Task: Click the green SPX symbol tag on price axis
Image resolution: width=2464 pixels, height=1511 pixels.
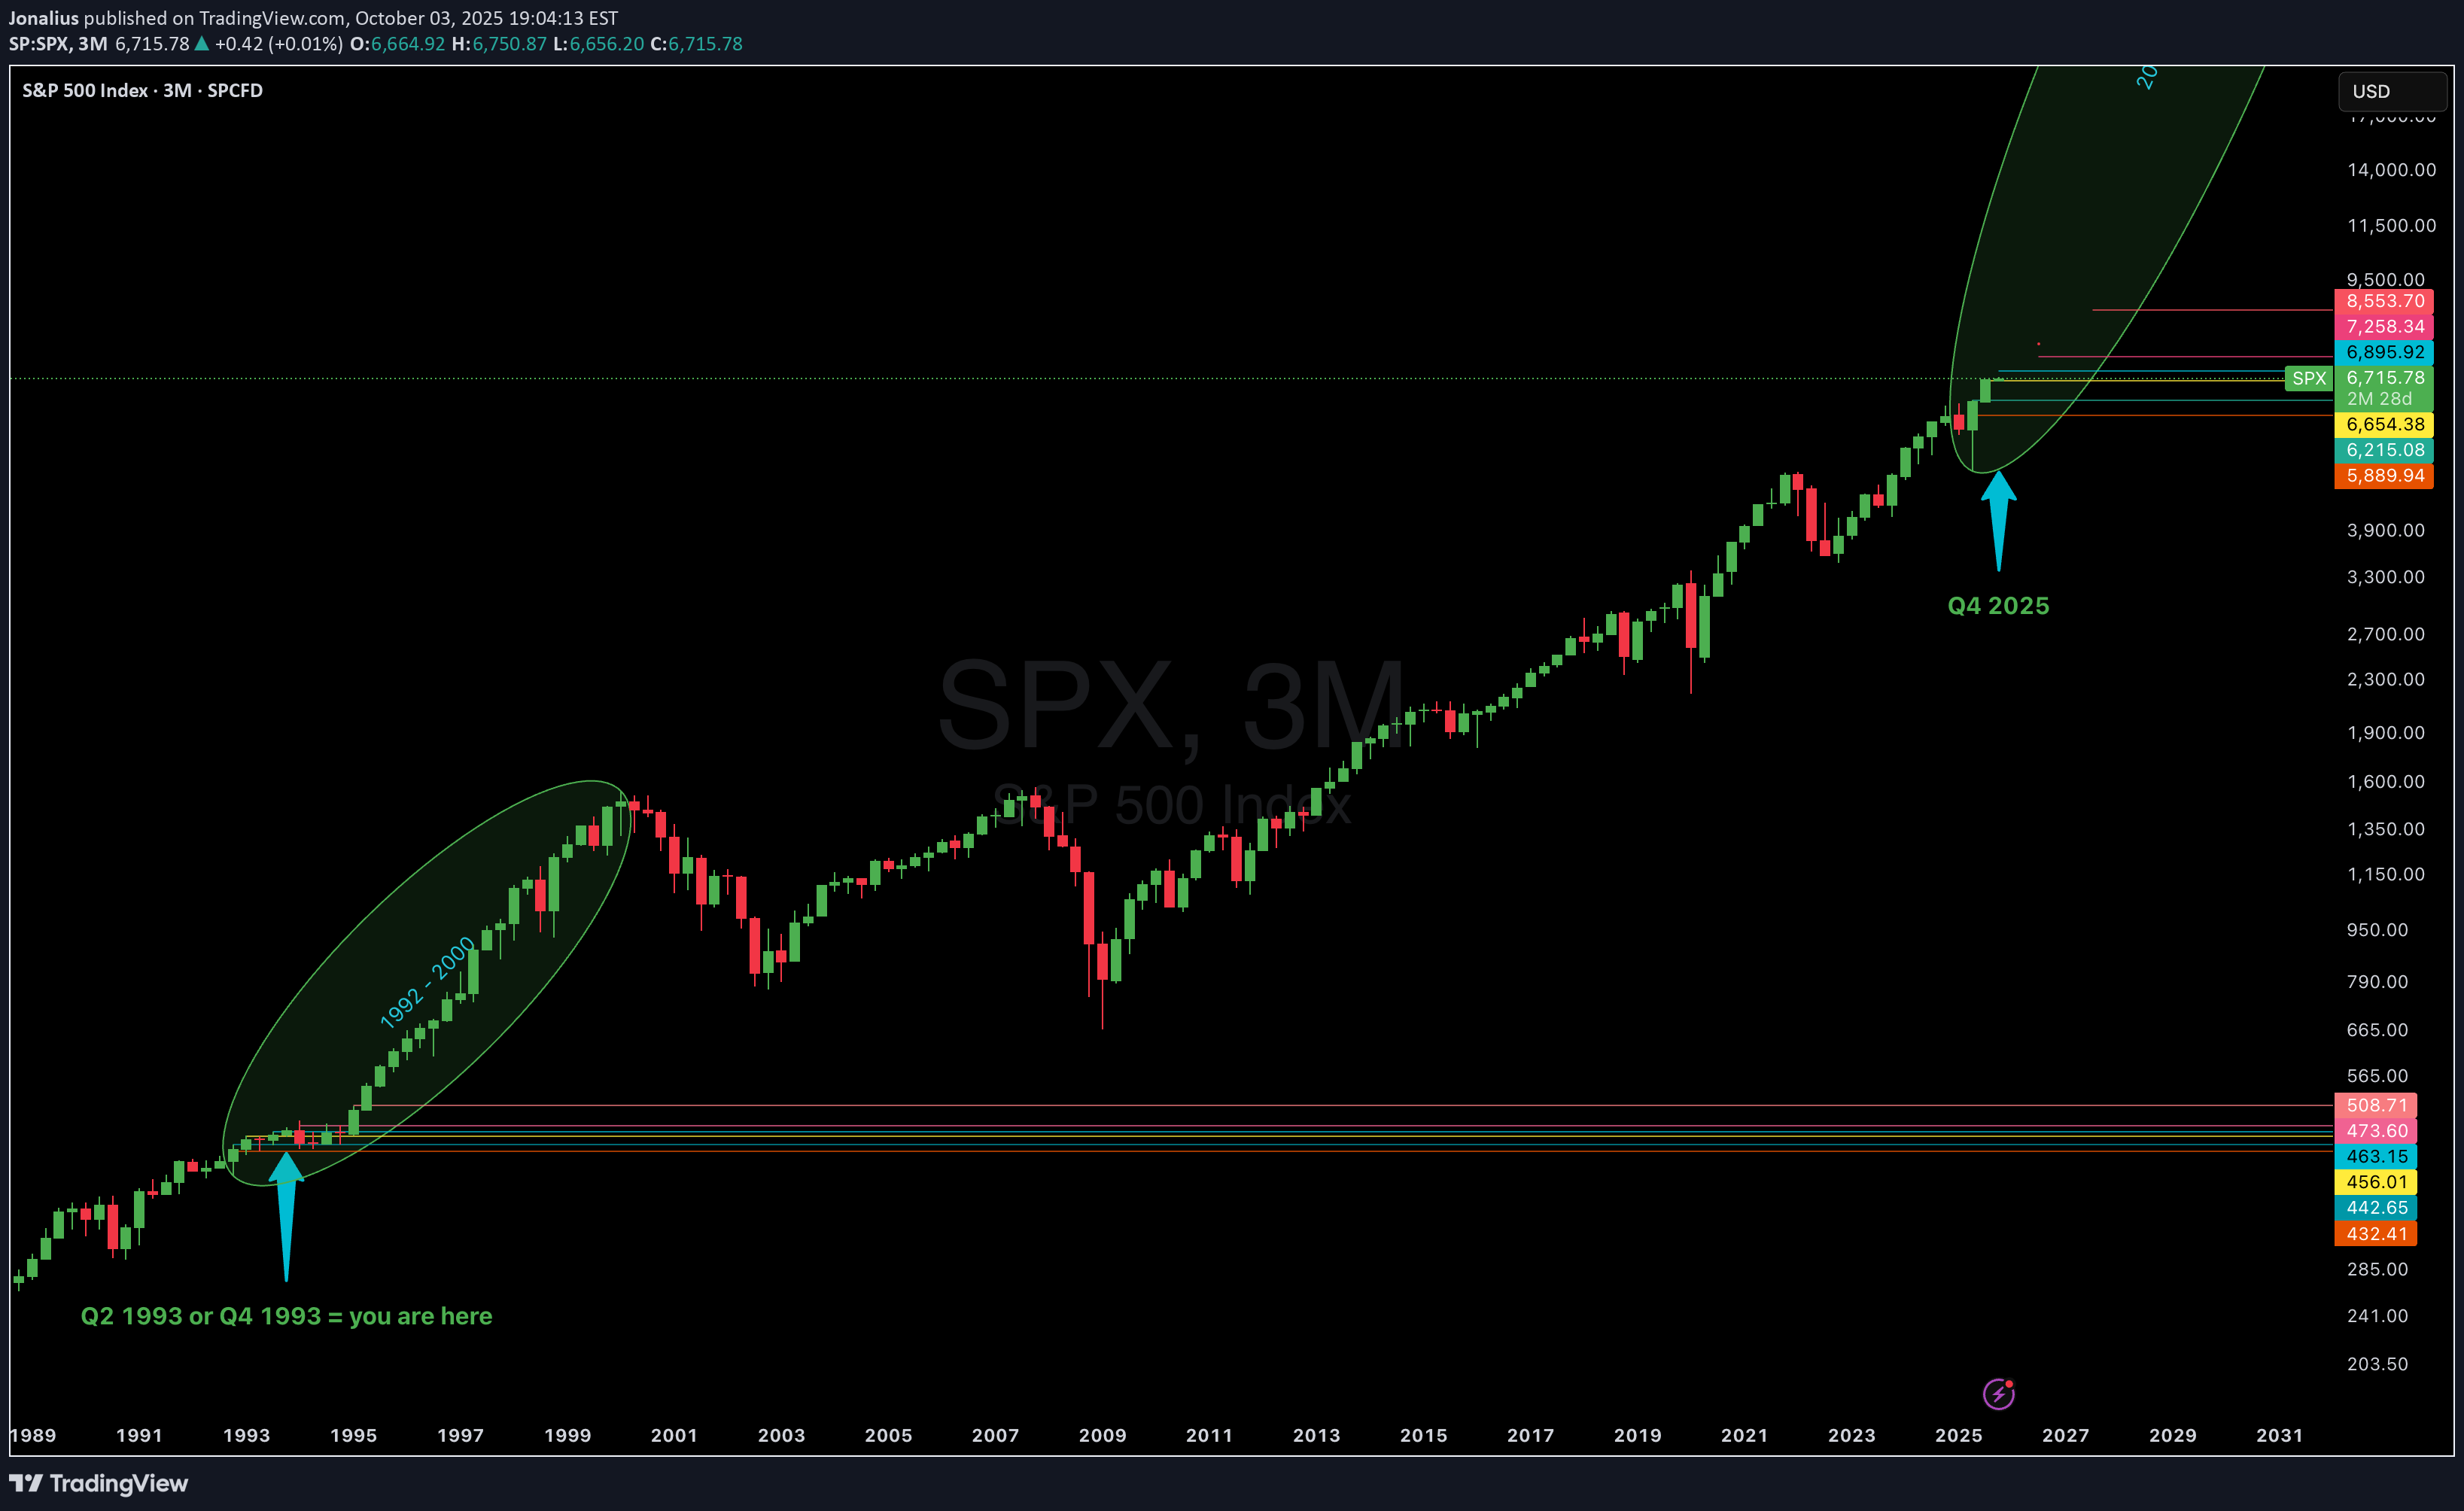Action: pyautogui.click(x=2308, y=378)
